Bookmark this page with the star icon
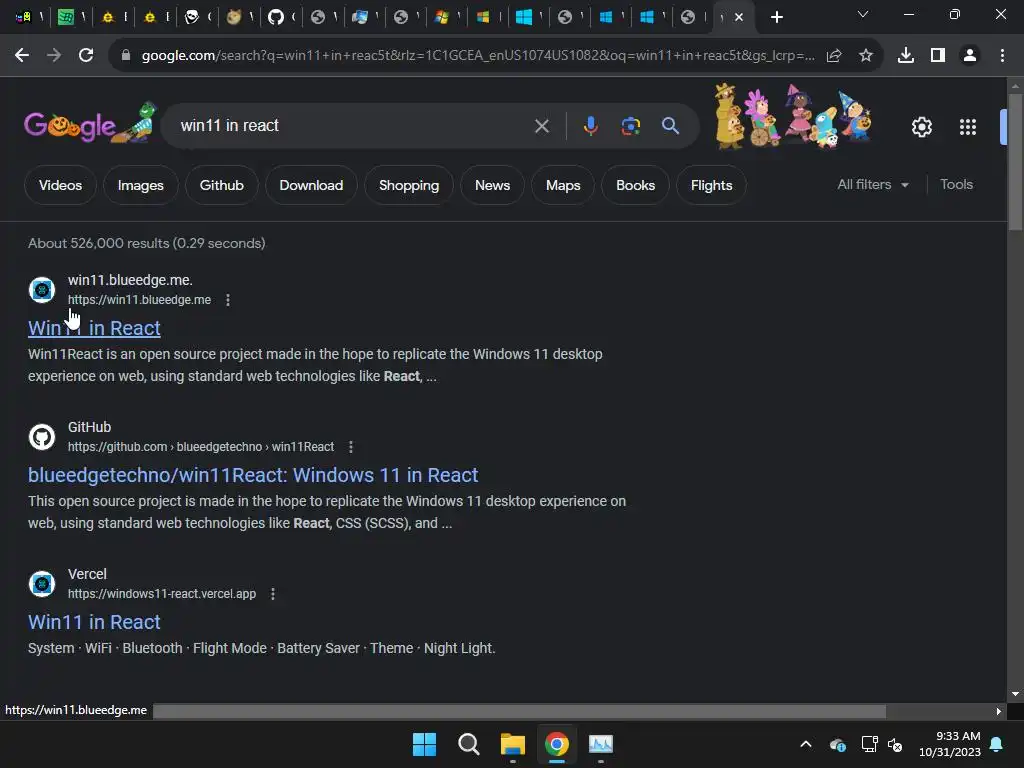The height and width of the screenshot is (768, 1024). point(866,56)
